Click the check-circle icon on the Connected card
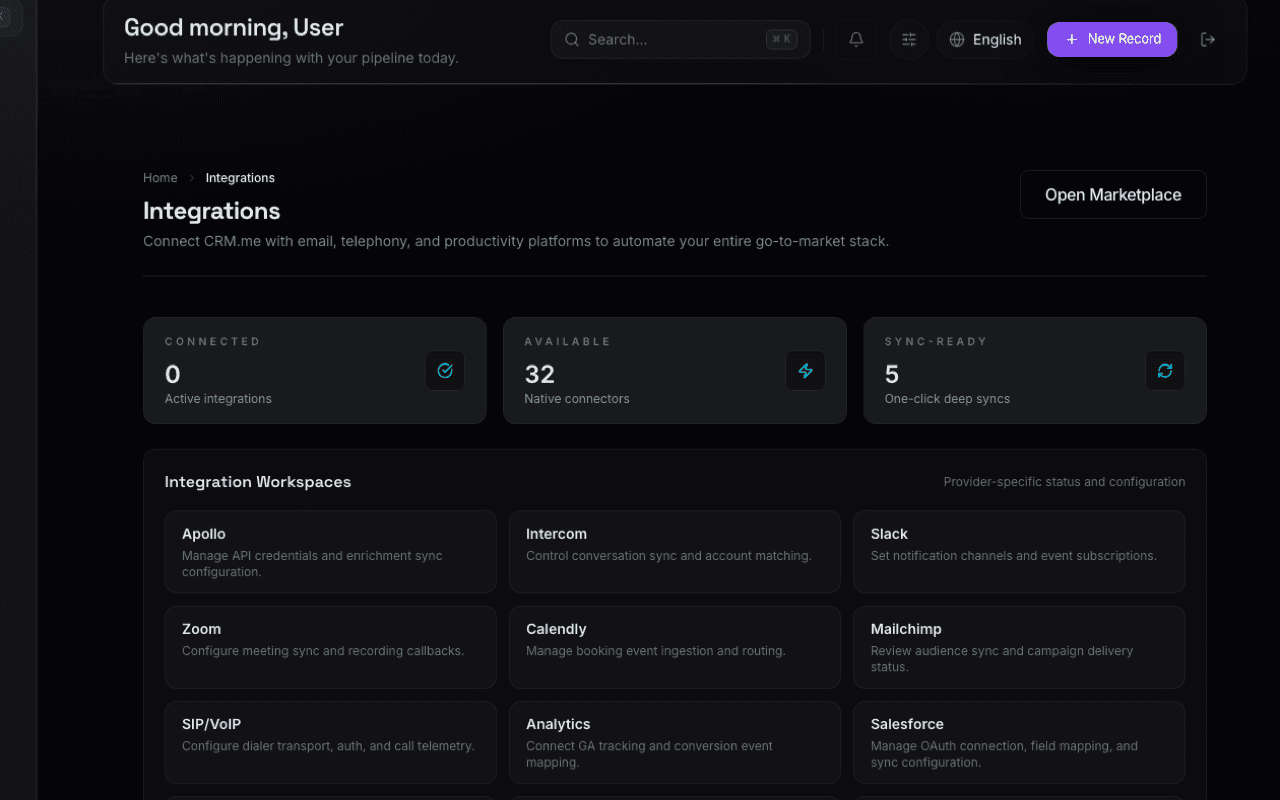This screenshot has height=800, width=1280. 444,370
